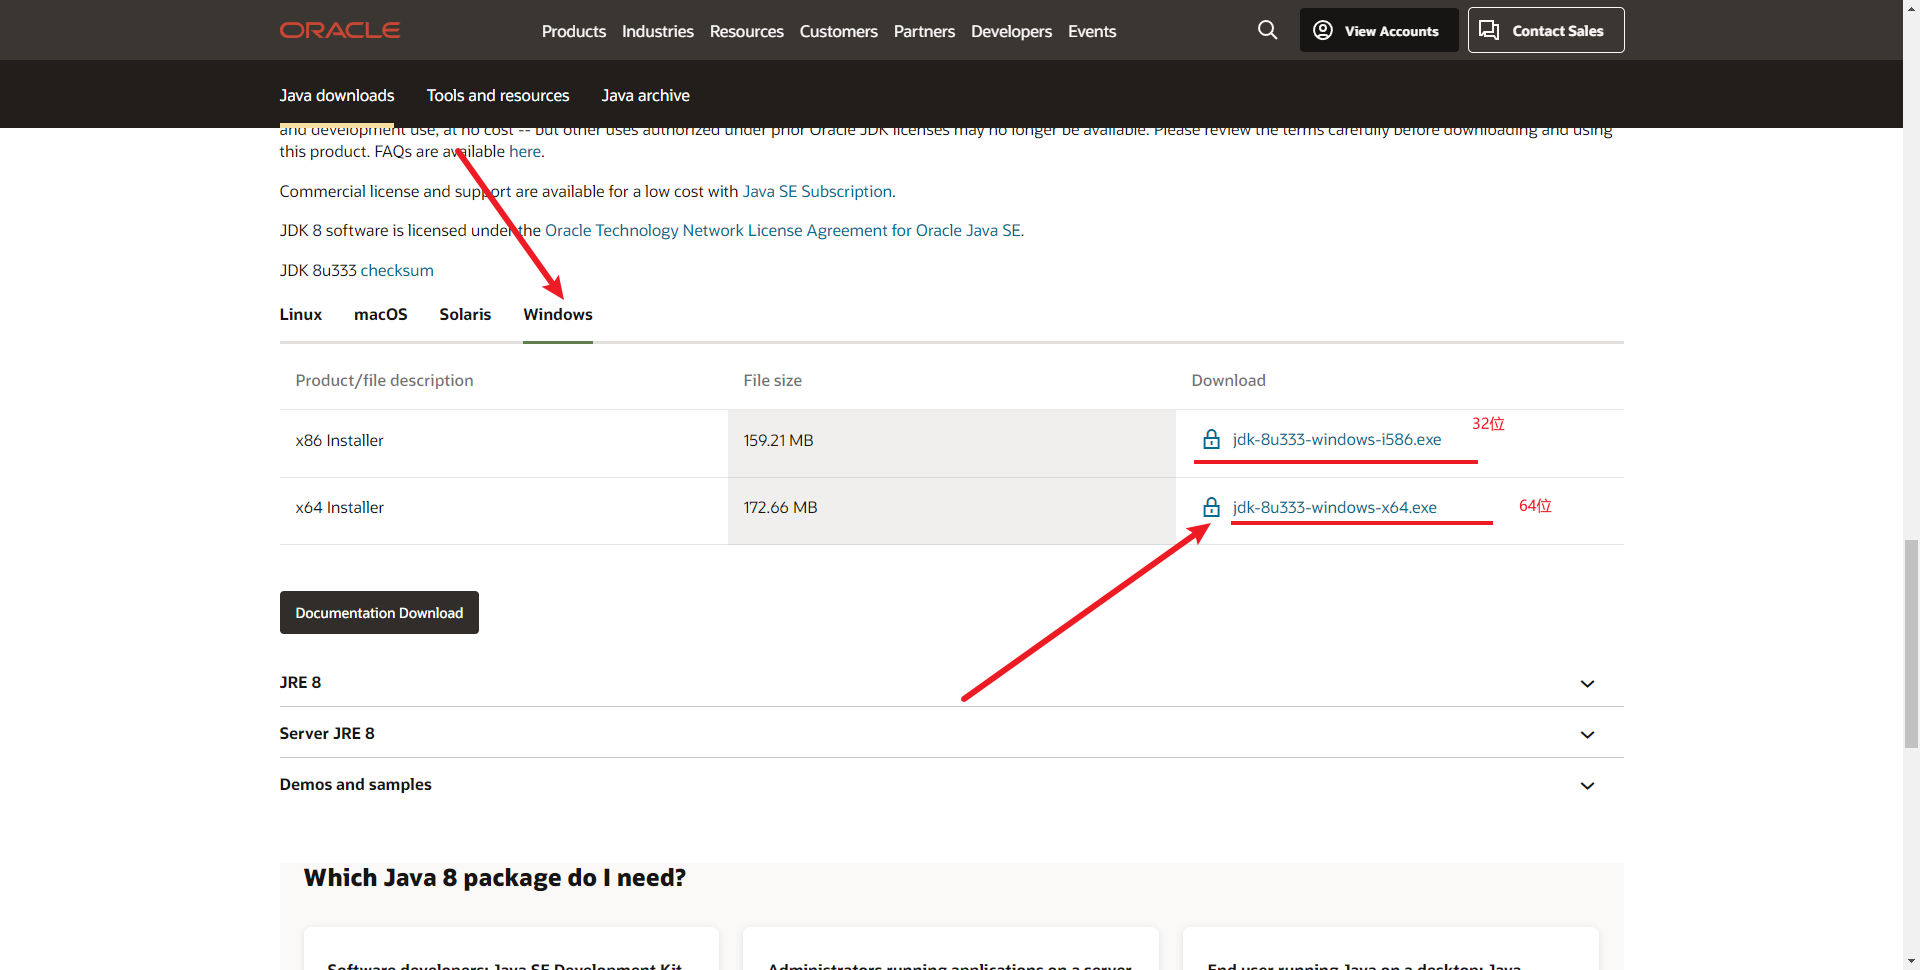Open the JDK 8u333 checksum link
This screenshot has height=970, width=1920.
tap(397, 270)
